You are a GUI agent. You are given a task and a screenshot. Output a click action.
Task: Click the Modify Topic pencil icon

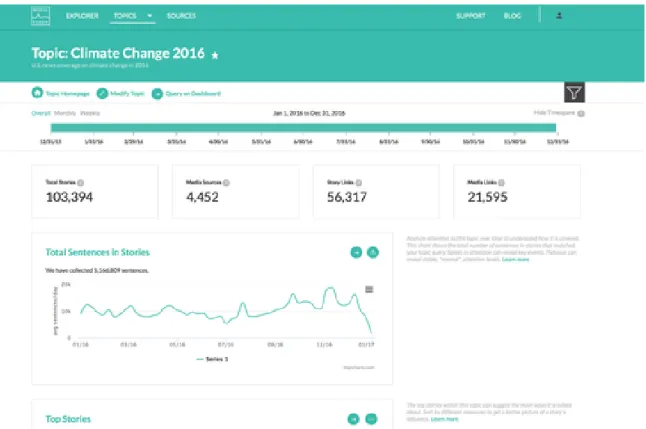[x=102, y=93]
